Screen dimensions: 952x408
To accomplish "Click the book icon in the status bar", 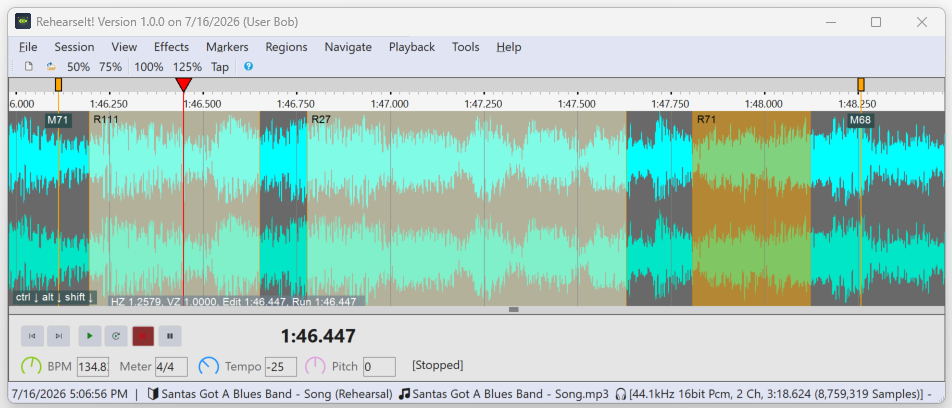I will point(153,394).
